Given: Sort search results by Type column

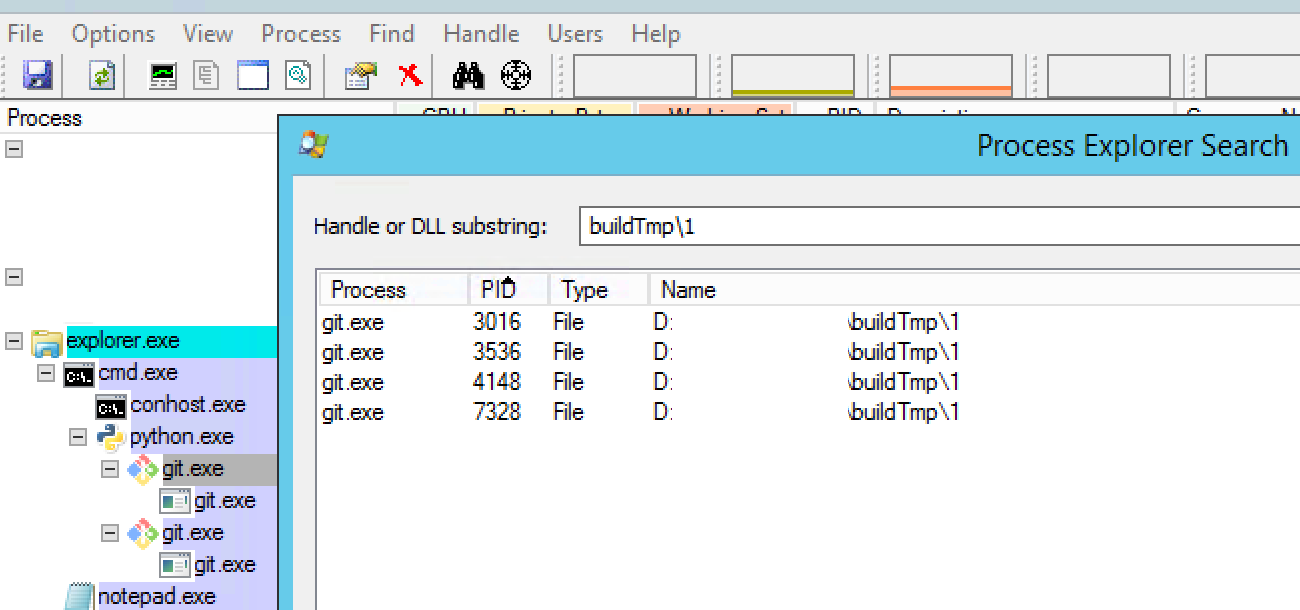Looking at the screenshot, I should point(599,290).
